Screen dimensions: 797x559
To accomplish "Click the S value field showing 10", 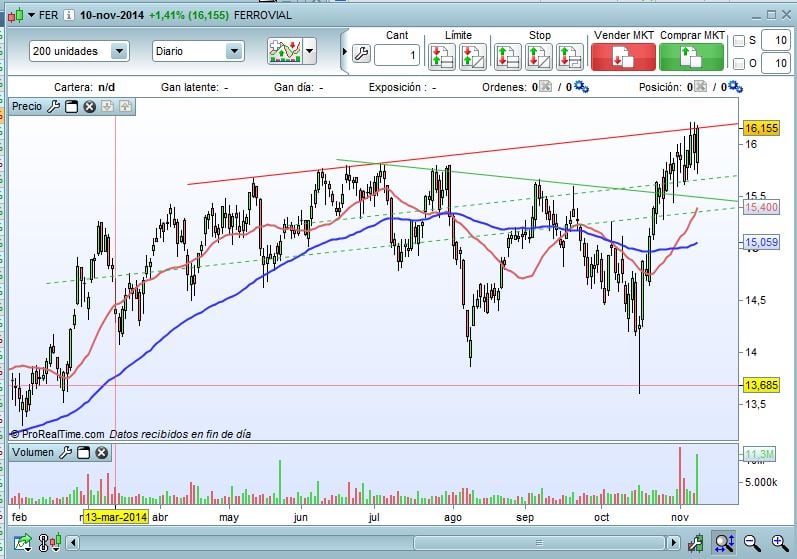I will coord(776,41).
